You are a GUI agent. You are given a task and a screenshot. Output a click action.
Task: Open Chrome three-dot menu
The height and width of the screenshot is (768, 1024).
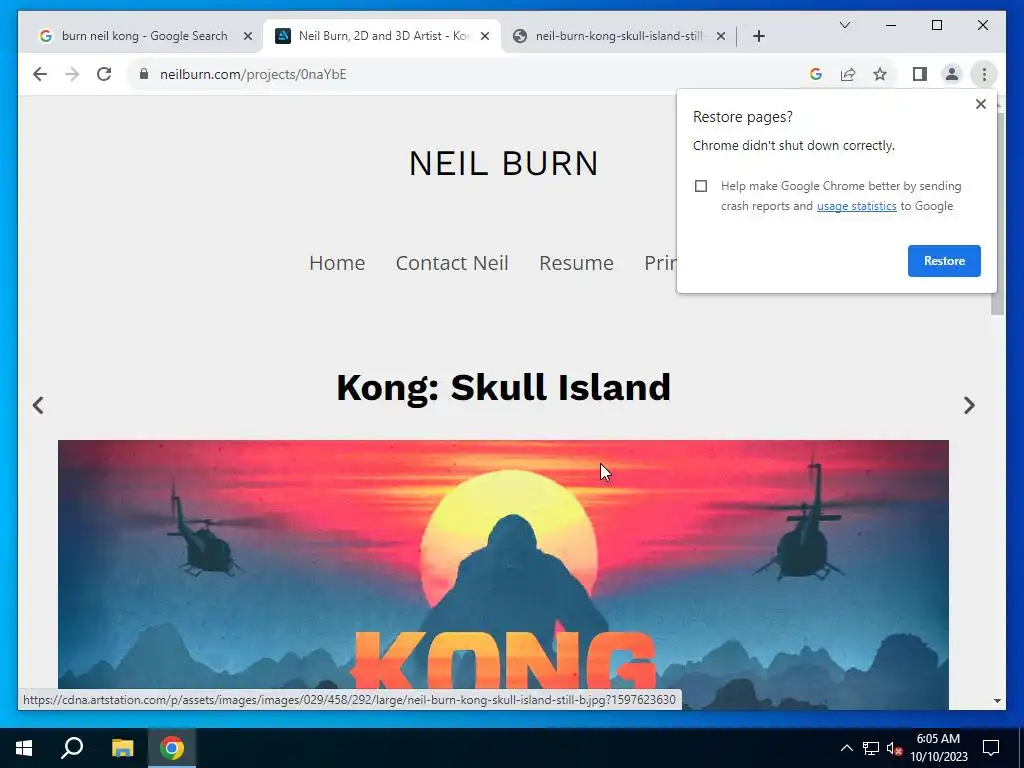[x=984, y=74]
